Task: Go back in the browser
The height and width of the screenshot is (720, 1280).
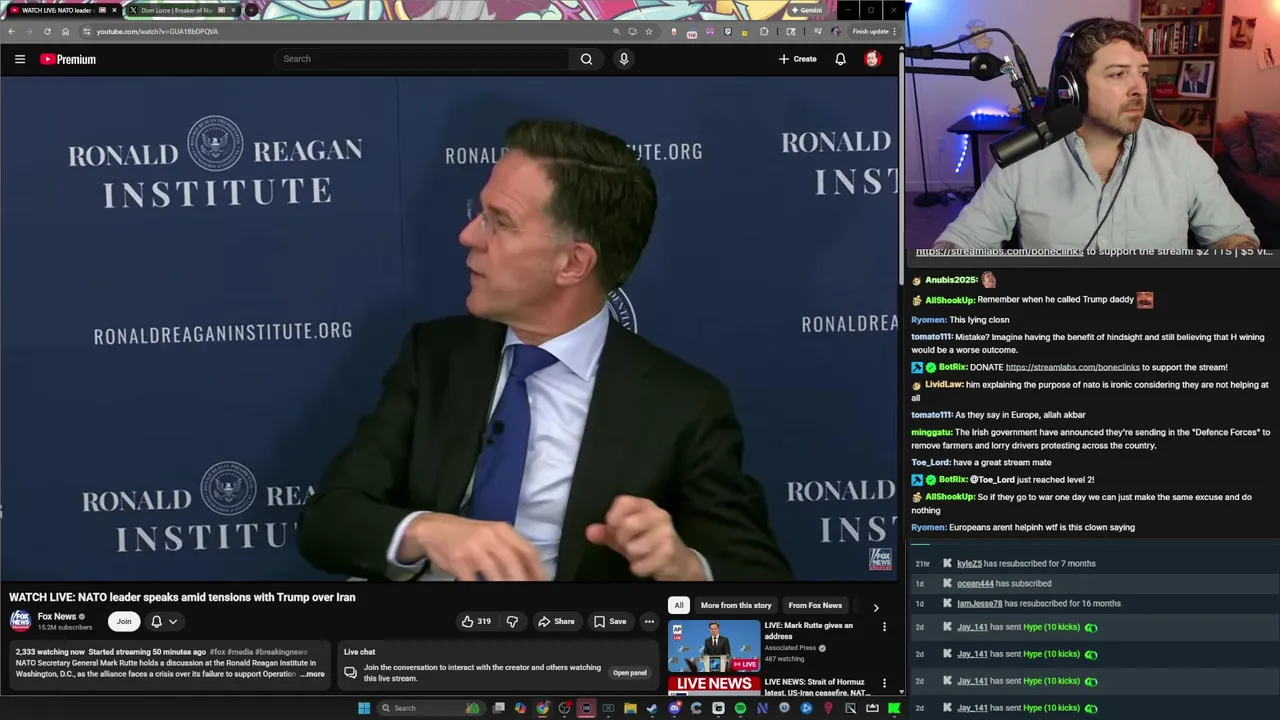Action: pyautogui.click(x=11, y=31)
